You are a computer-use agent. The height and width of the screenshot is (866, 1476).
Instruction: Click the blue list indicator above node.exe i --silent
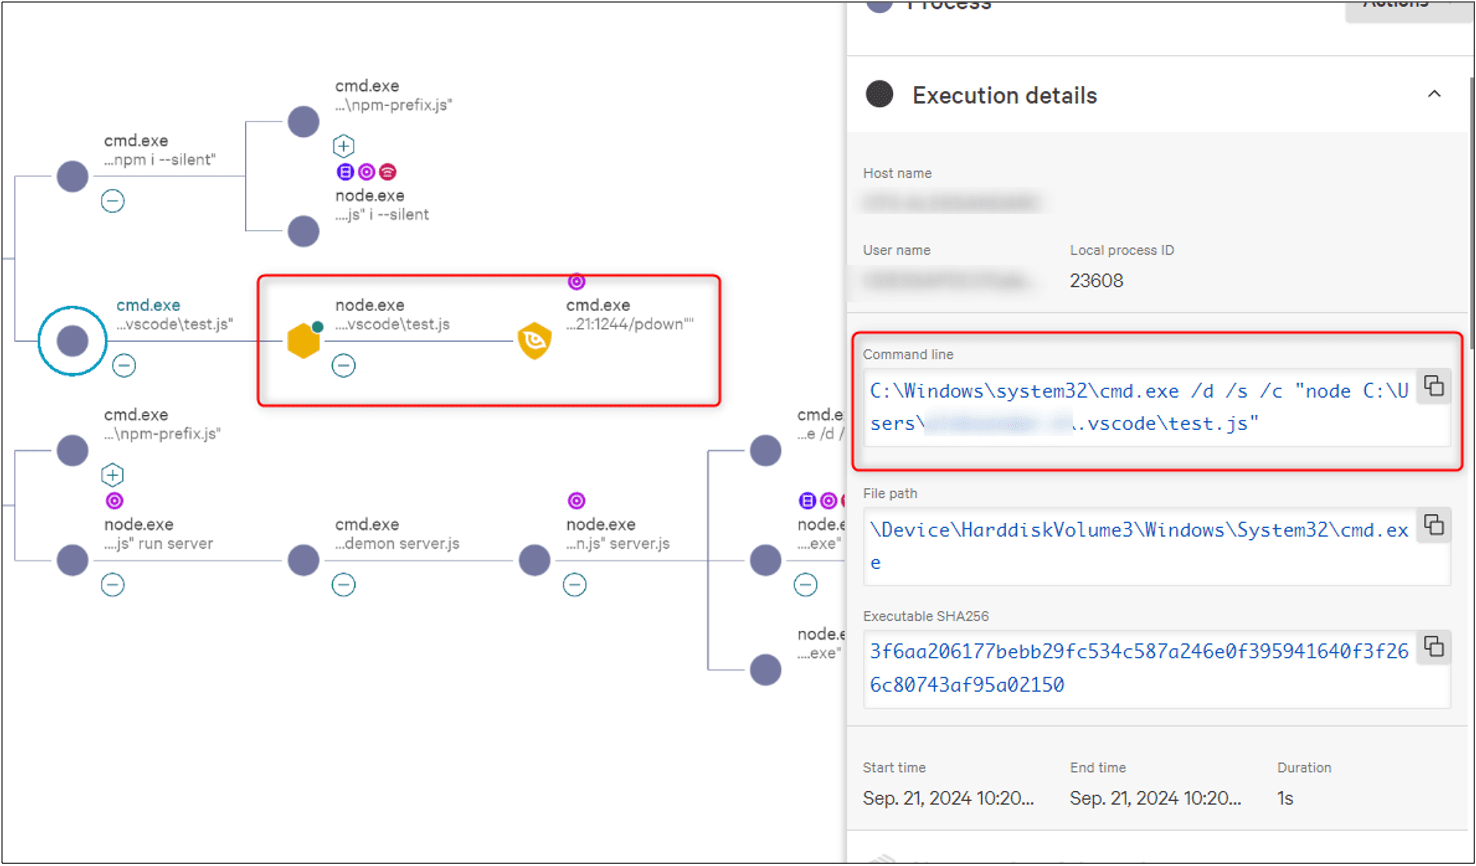pos(345,172)
